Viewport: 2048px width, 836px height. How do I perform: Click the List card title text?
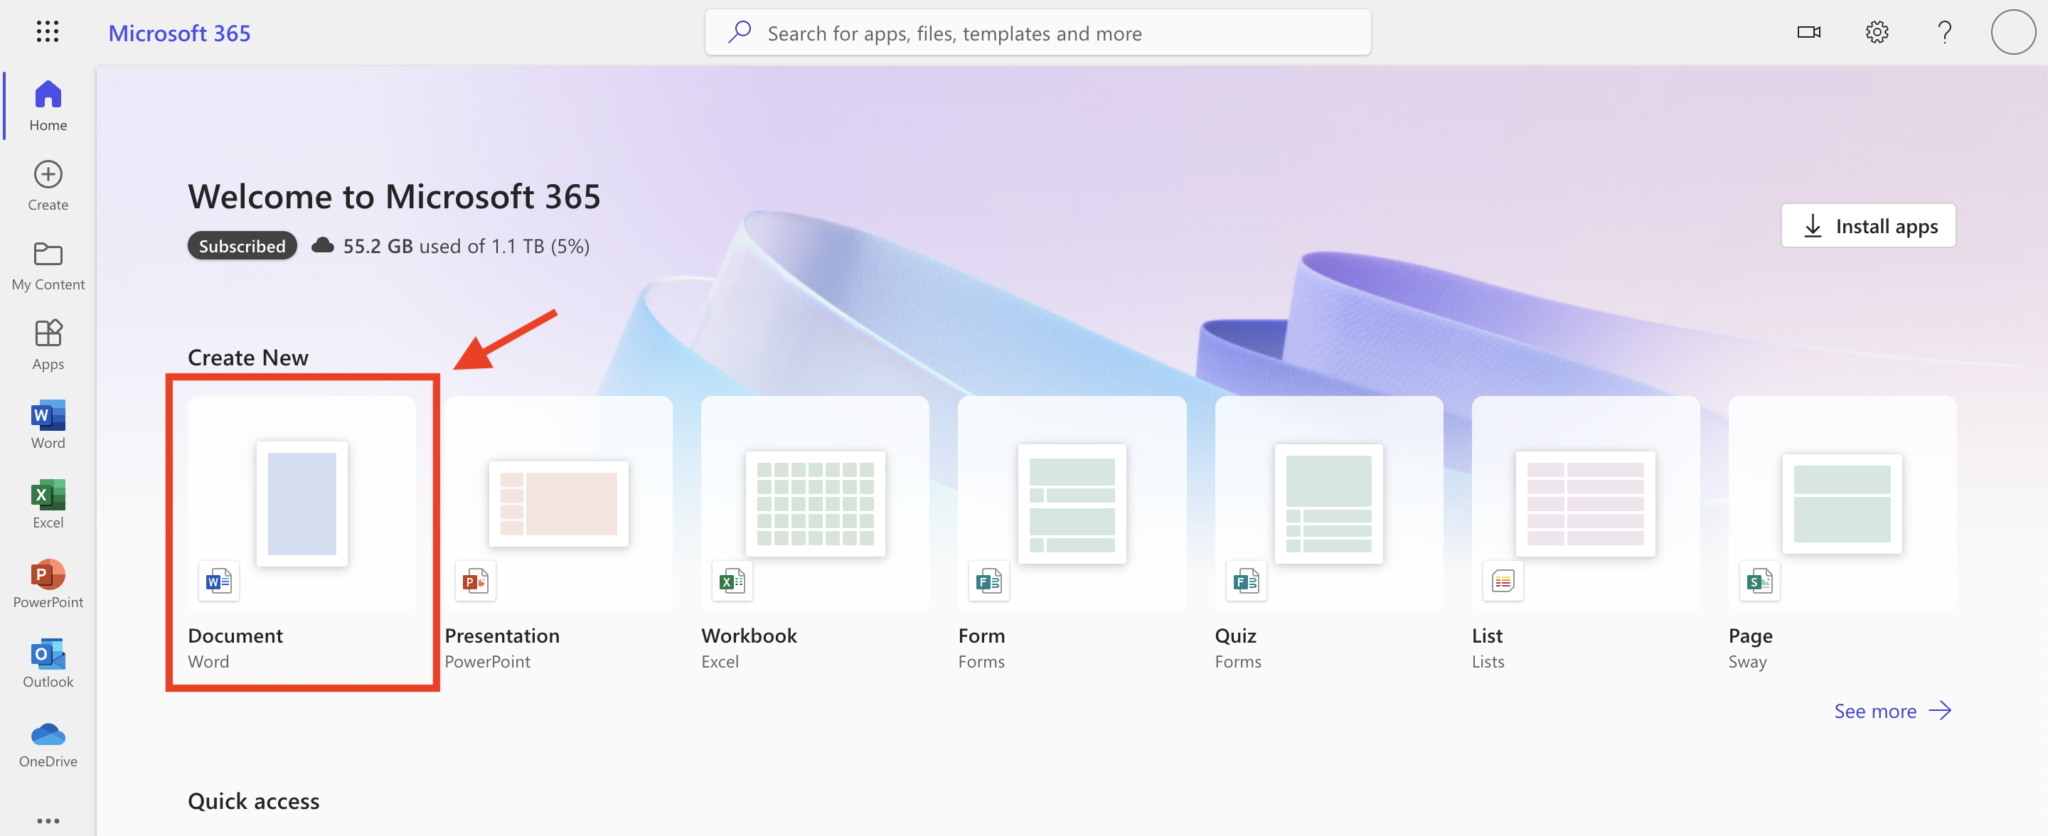(1487, 636)
